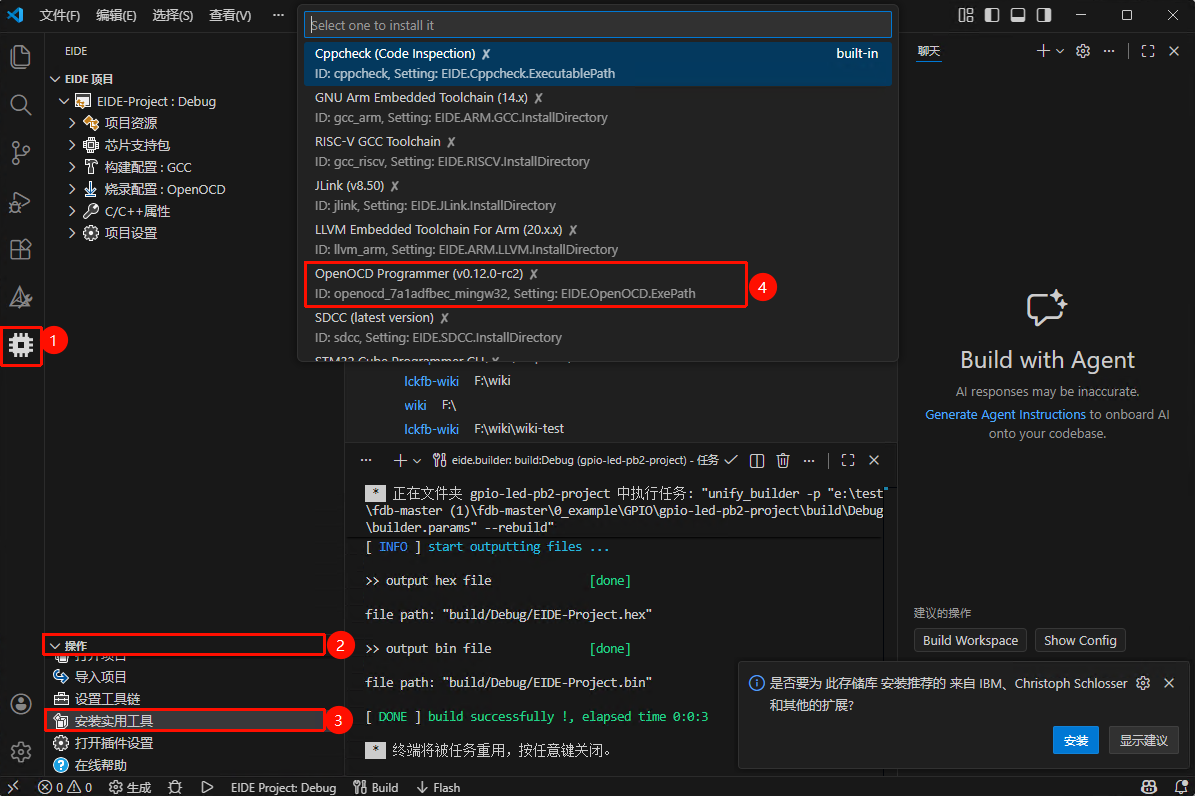This screenshot has width=1195, height=796.
Task: Toggle the secondary side bar layout icon
Action: pyautogui.click(x=1044, y=15)
